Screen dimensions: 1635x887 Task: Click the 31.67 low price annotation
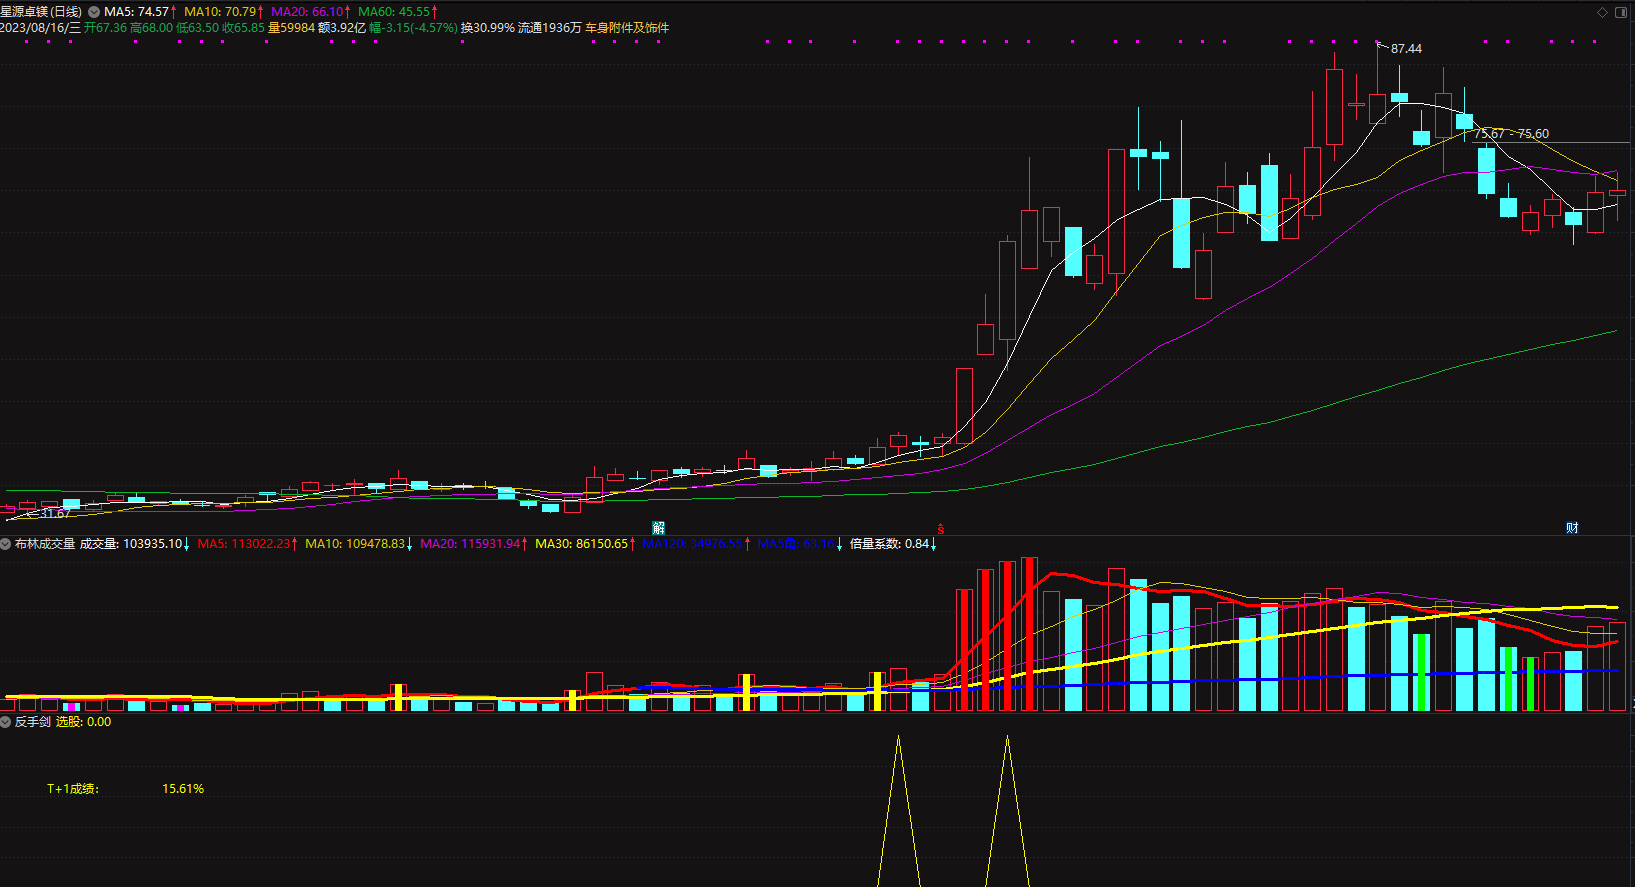pyautogui.click(x=55, y=514)
